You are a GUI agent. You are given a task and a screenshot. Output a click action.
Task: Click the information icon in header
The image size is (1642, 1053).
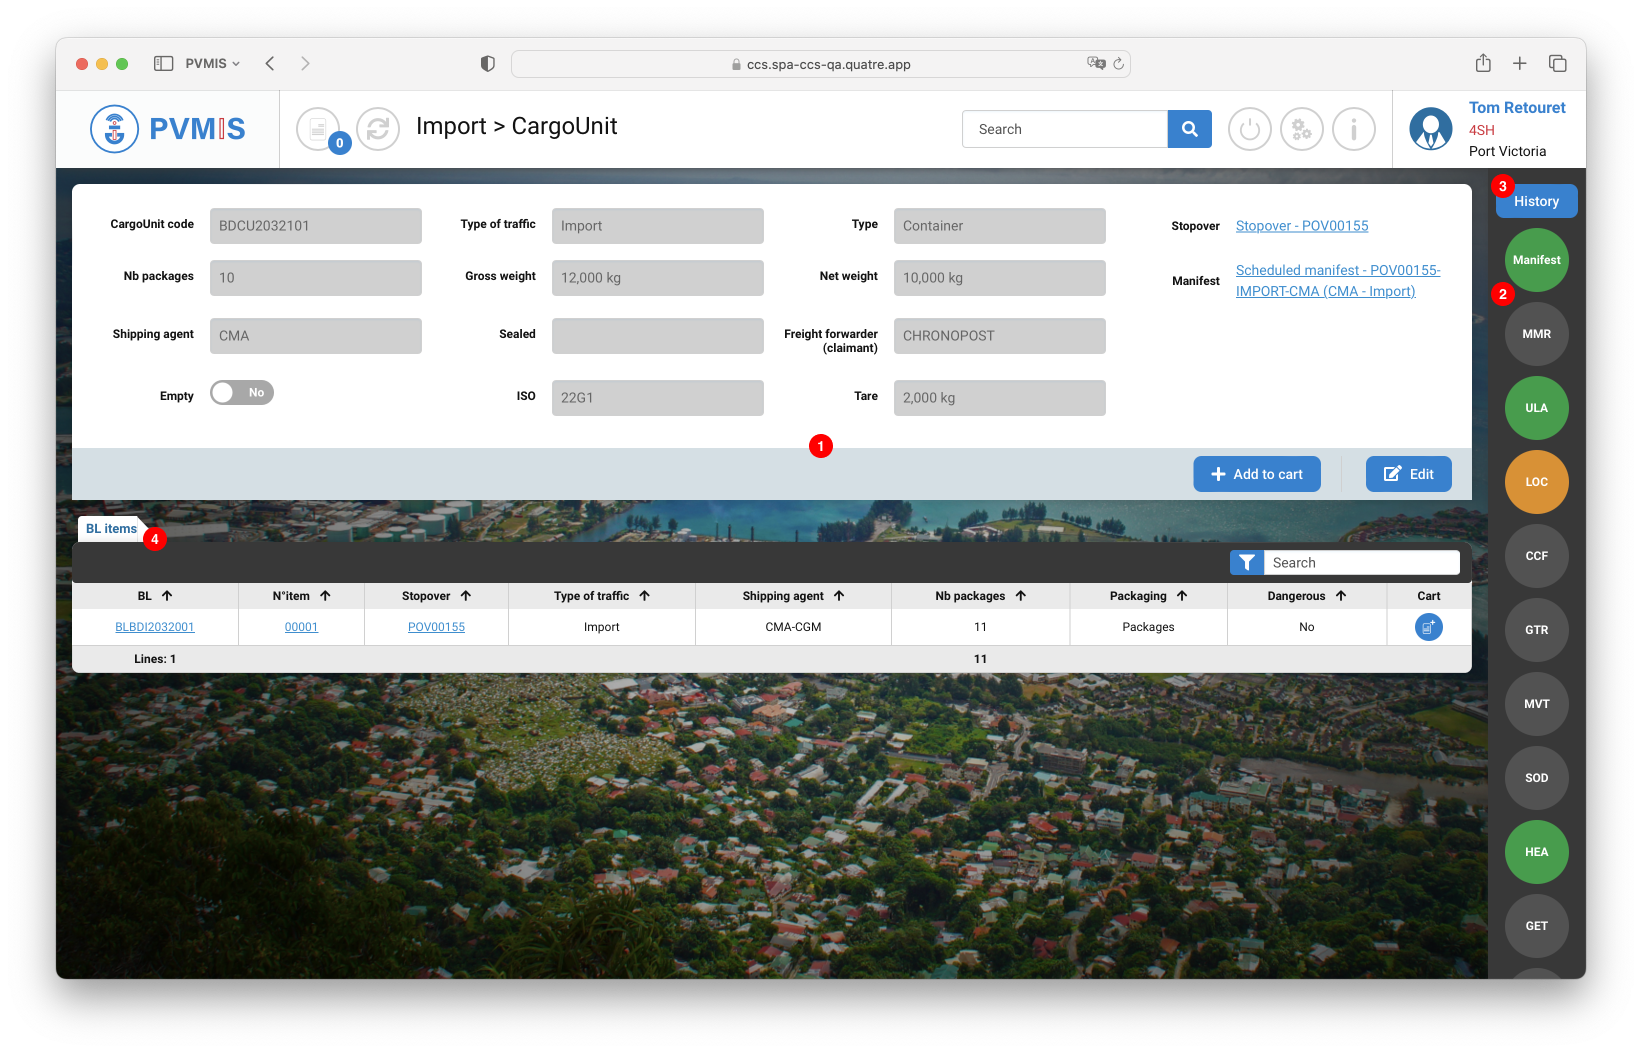click(1354, 129)
